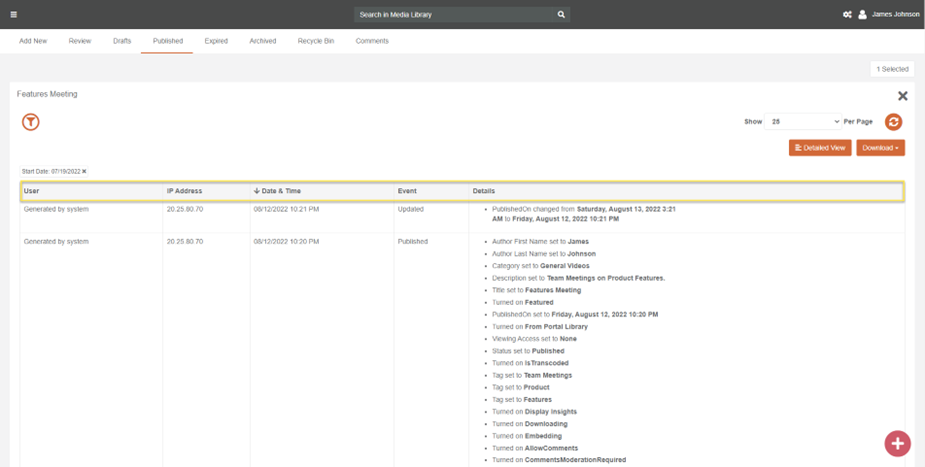
Task: Click the James Johnson username
Action: [895, 15]
